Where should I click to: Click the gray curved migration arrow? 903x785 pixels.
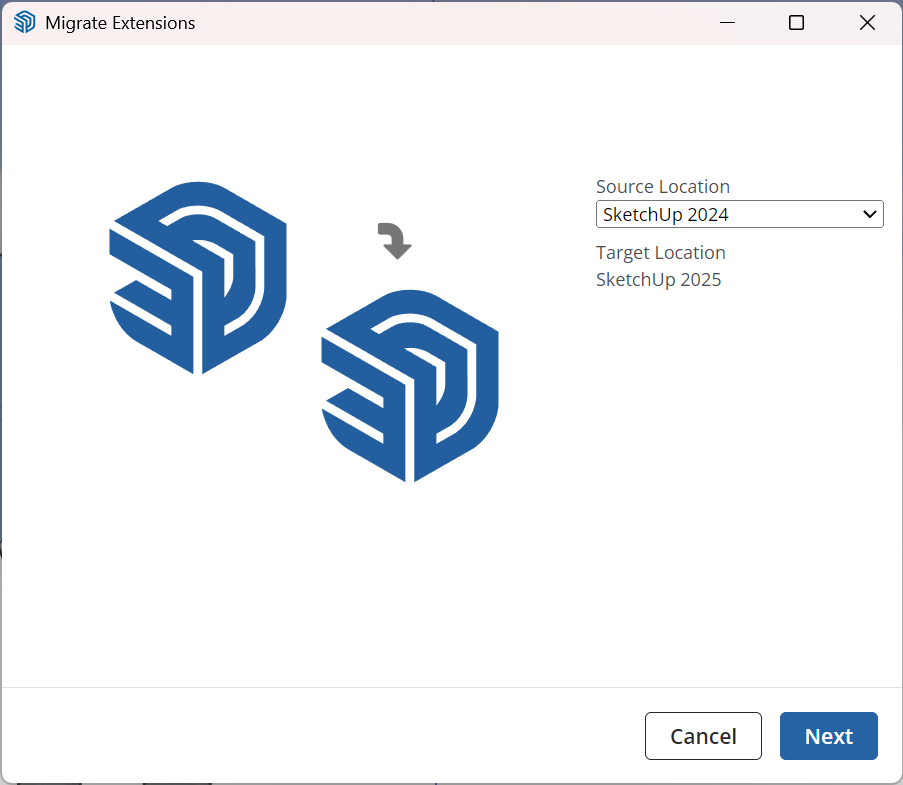click(394, 241)
